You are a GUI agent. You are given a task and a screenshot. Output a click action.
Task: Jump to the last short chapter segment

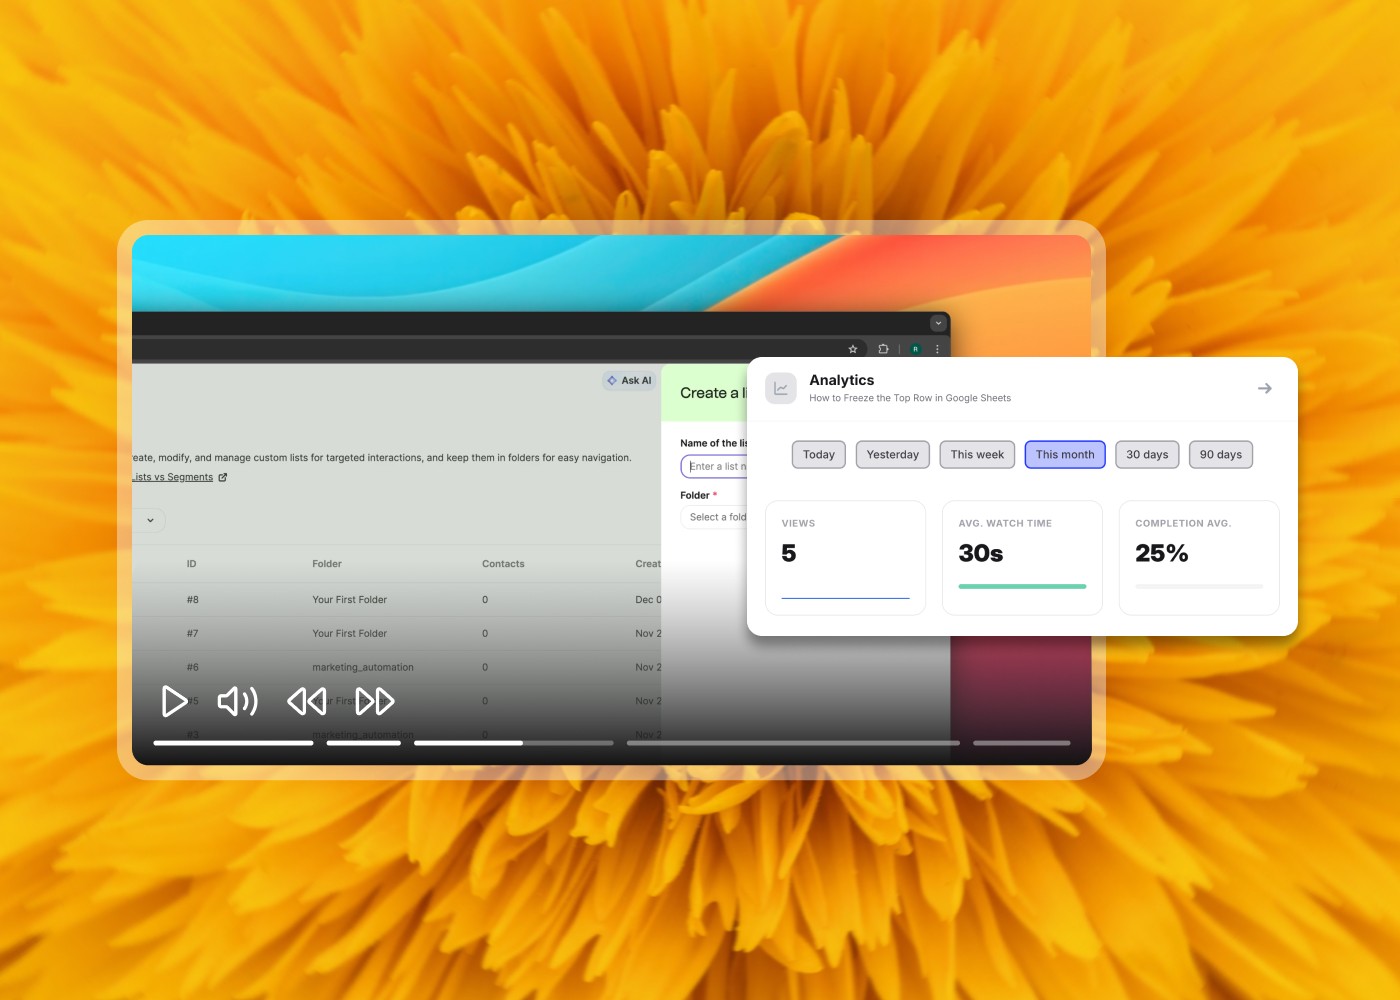pyautogui.click(x=1022, y=743)
